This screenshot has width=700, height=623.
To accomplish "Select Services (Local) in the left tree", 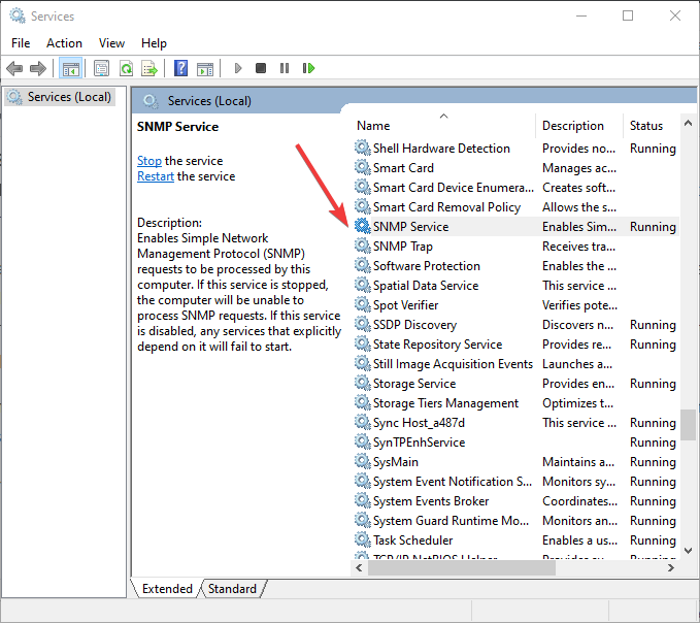I will (x=62, y=97).
